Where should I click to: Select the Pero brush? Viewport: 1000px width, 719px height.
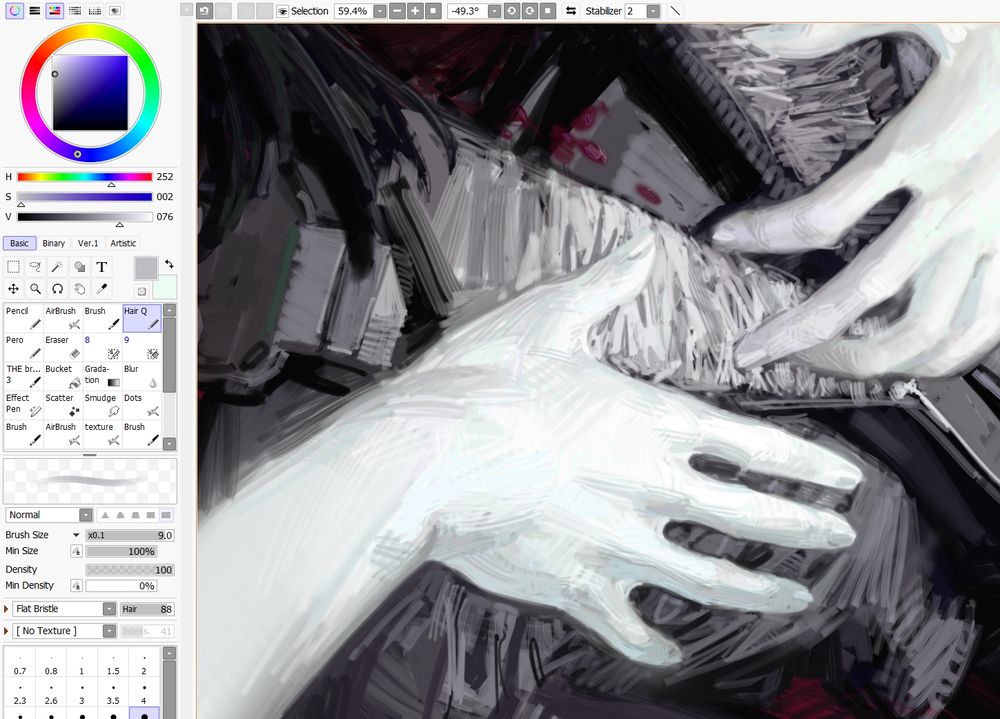pos(24,347)
